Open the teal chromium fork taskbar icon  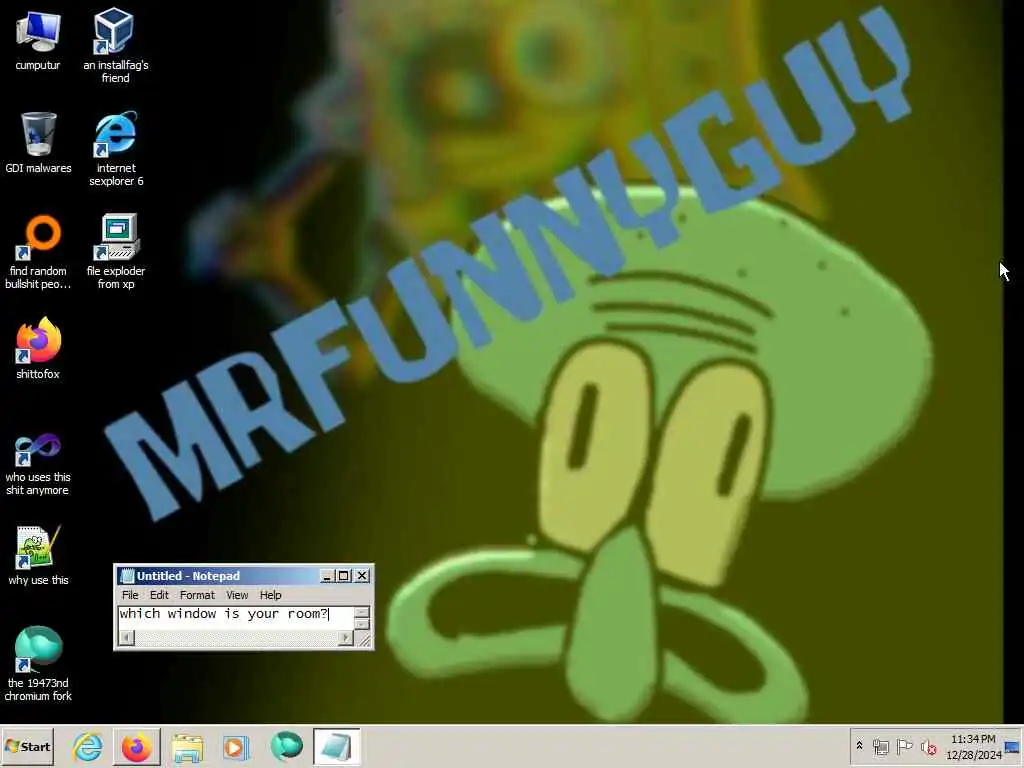[x=286, y=747]
